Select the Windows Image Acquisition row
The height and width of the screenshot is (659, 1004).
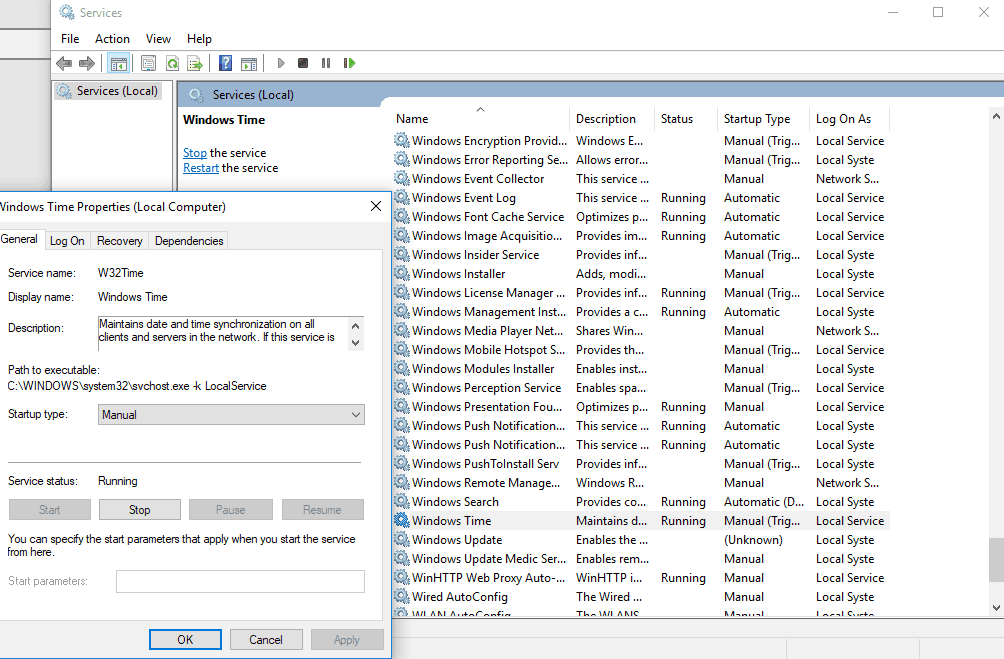tap(640, 236)
